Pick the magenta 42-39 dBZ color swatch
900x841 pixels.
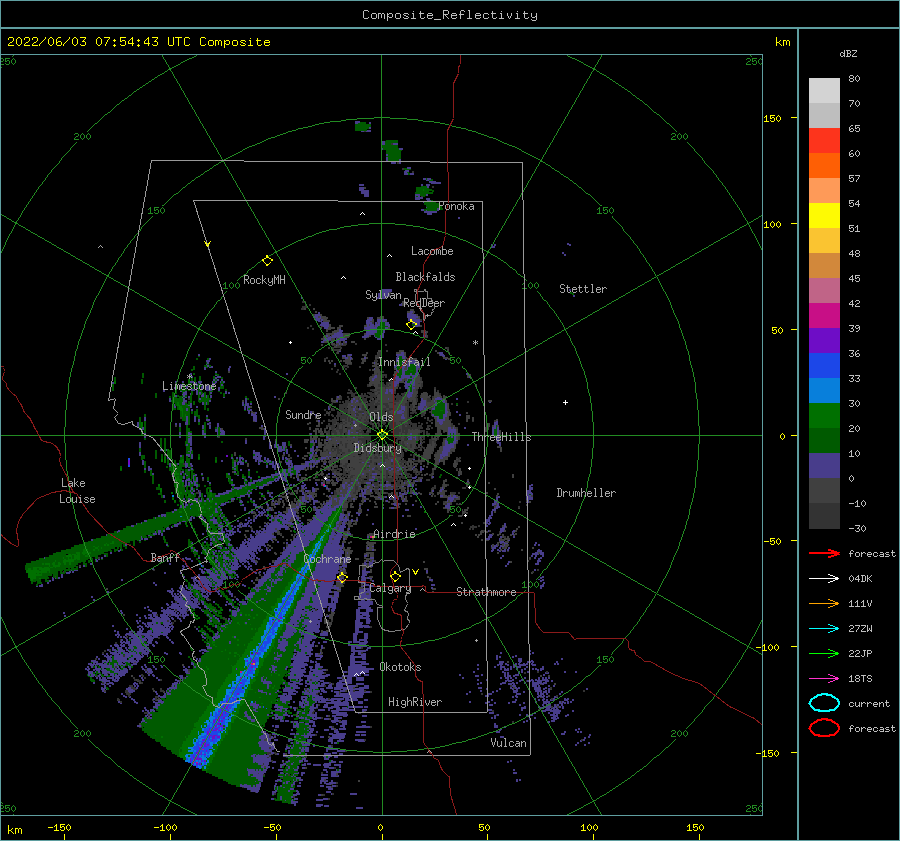pyautogui.click(x=824, y=316)
